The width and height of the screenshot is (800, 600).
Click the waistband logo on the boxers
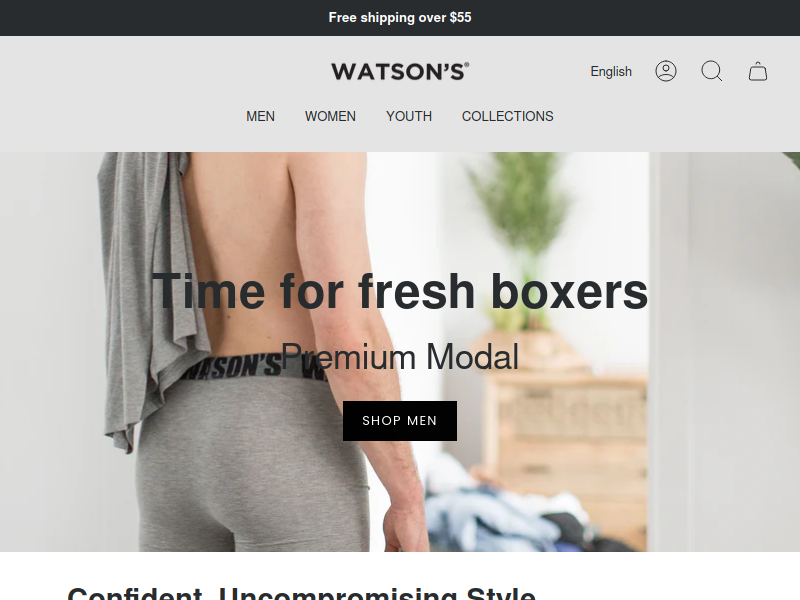tap(231, 367)
